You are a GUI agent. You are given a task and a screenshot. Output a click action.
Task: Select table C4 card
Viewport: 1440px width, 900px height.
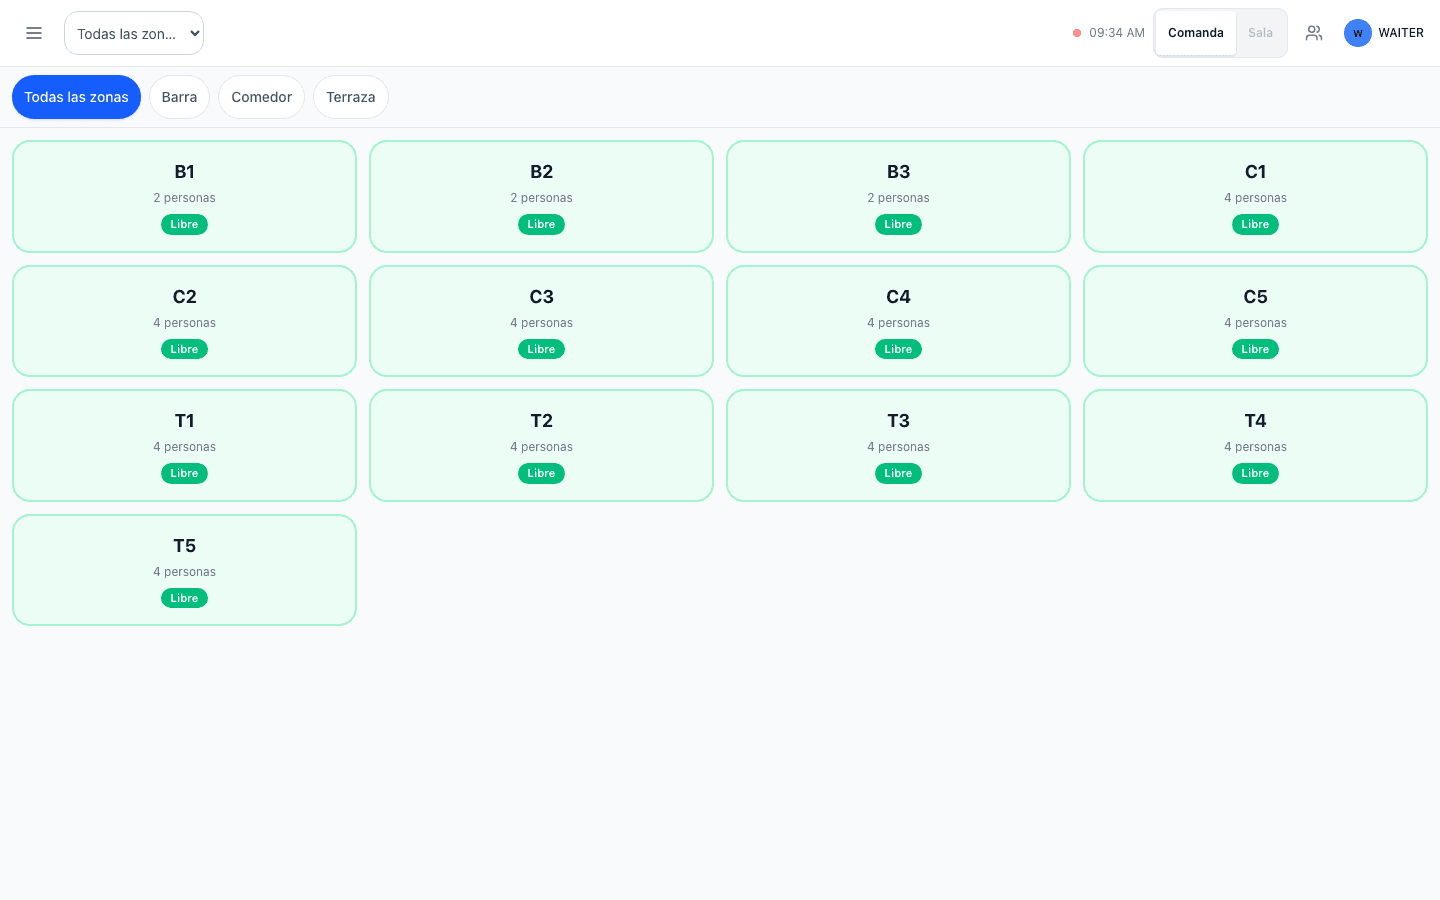pyautogui.click(x=898, y=321)
